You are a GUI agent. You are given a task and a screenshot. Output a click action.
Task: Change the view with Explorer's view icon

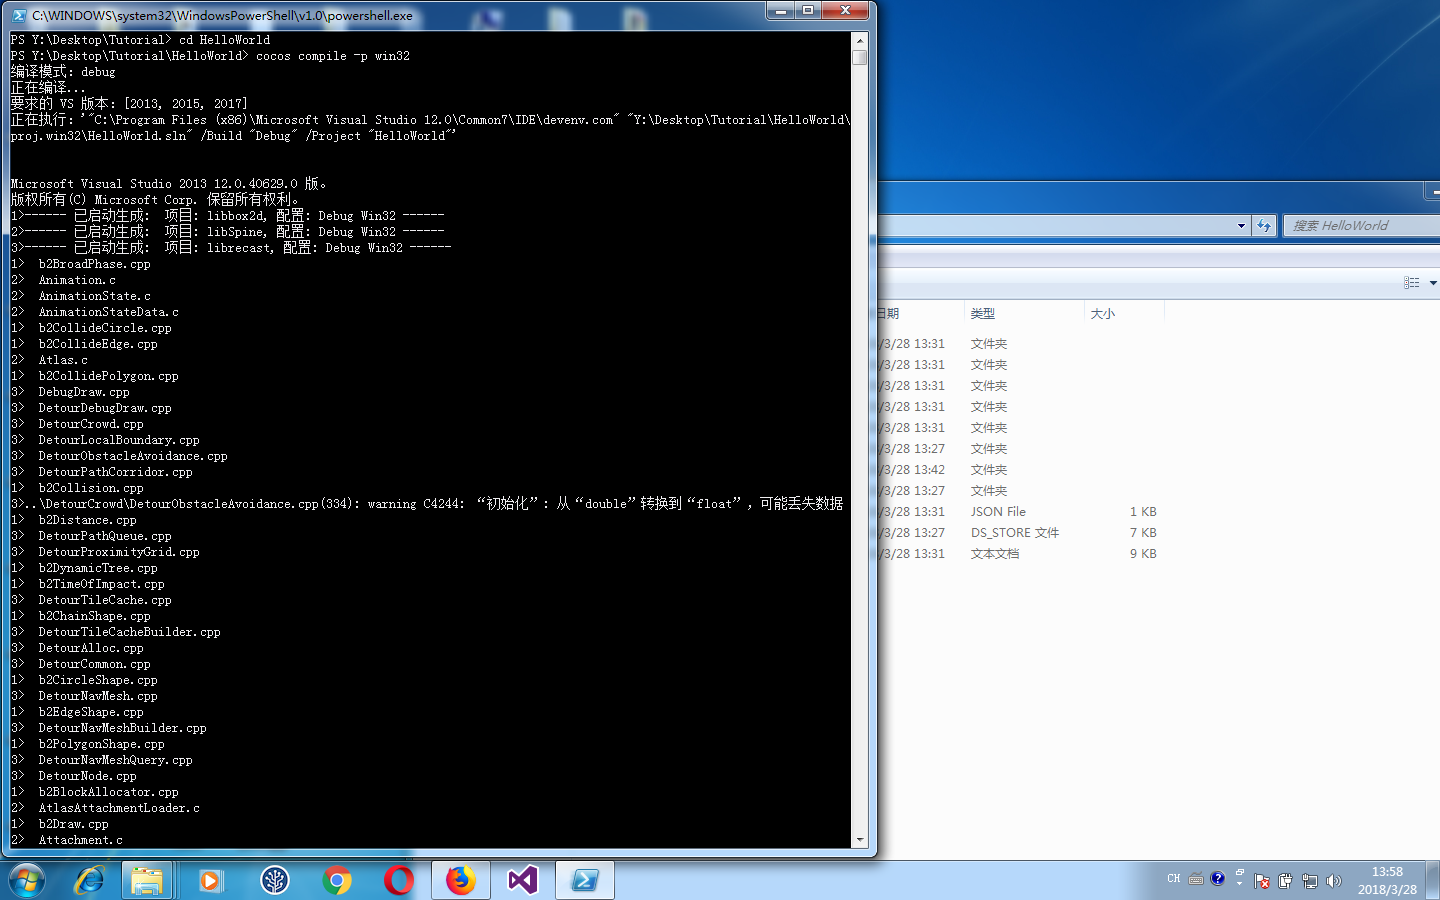[x=1411, y=283]
